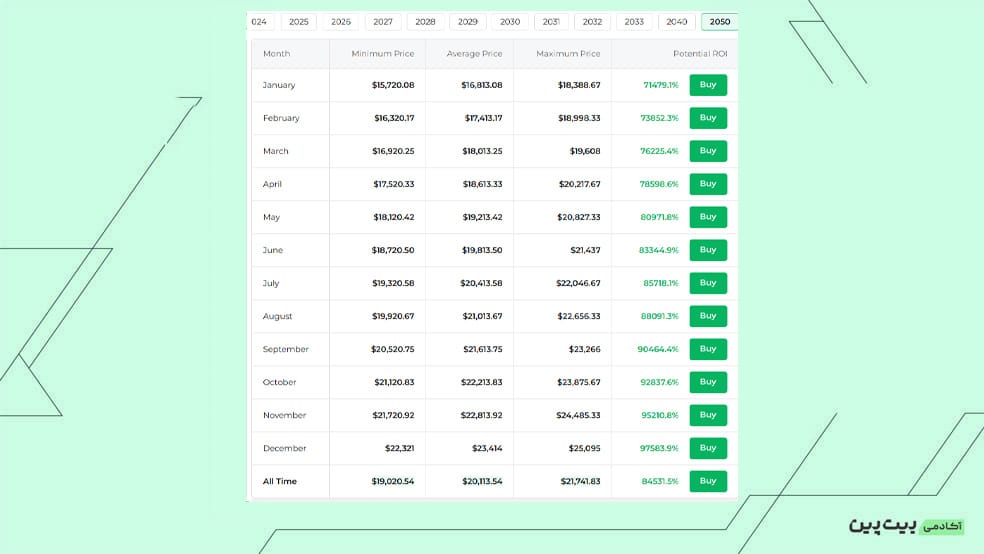Screen dimensions: 984x554
Task: Click the Month column header
Action: (x=277, y=54)
